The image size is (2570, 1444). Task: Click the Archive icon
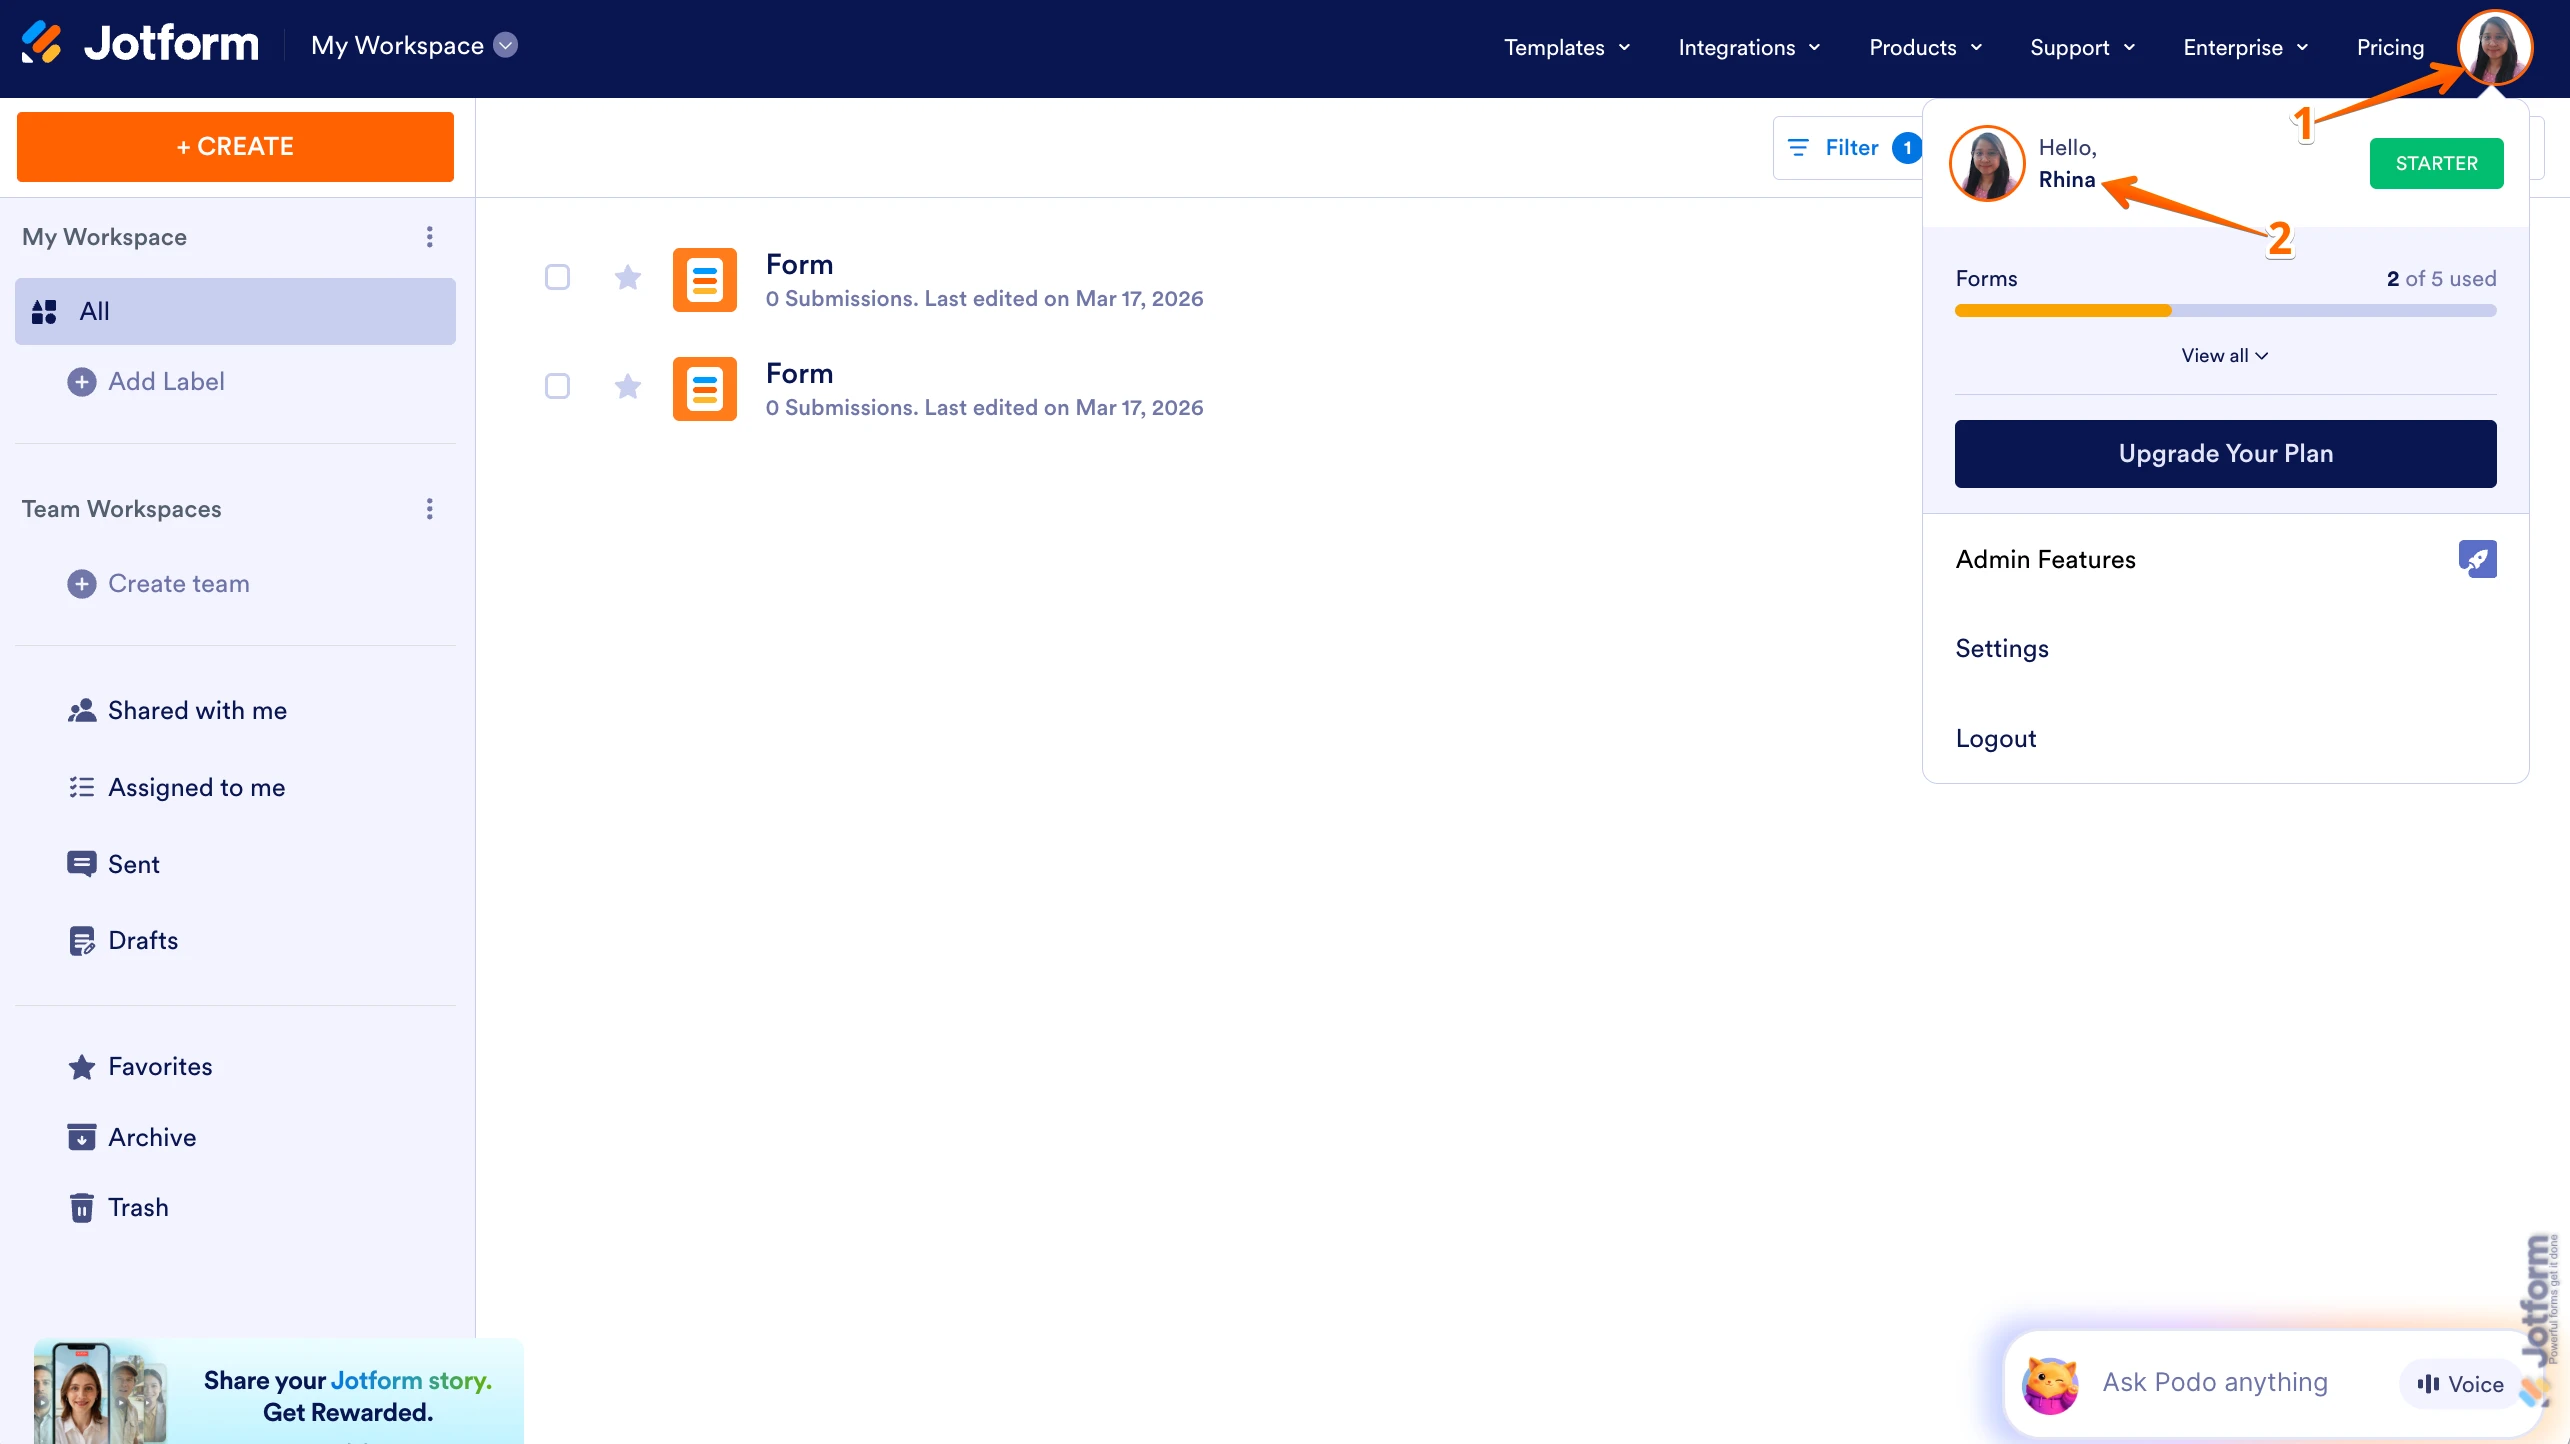82,1137
